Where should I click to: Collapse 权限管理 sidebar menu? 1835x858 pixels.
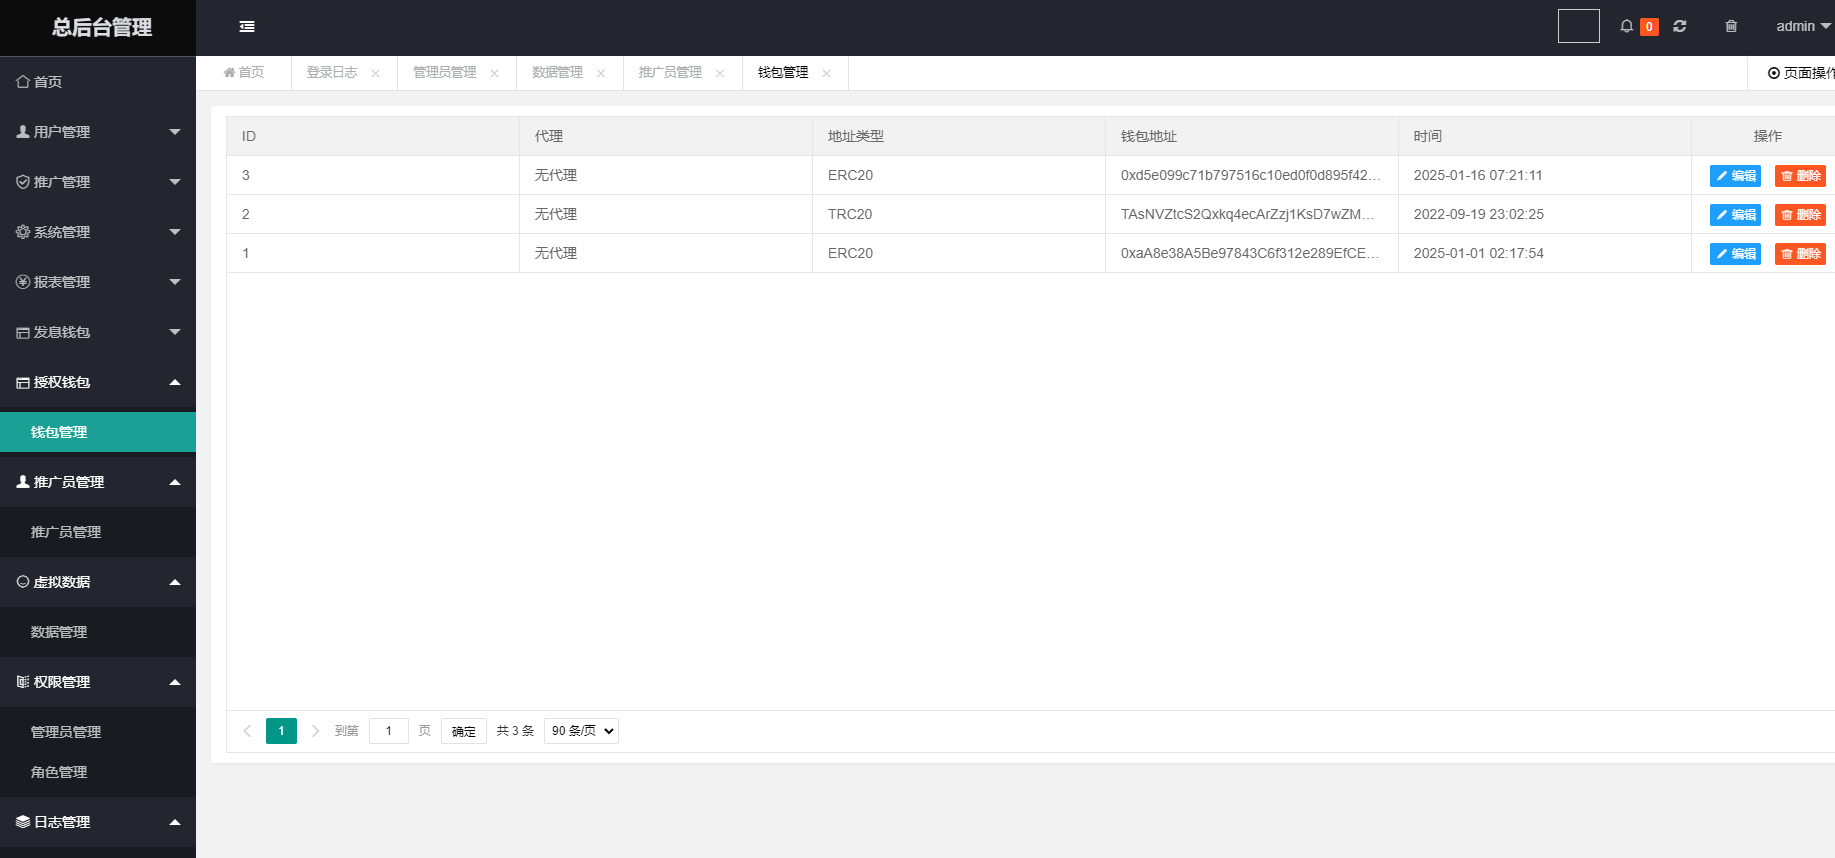(98, 682)
